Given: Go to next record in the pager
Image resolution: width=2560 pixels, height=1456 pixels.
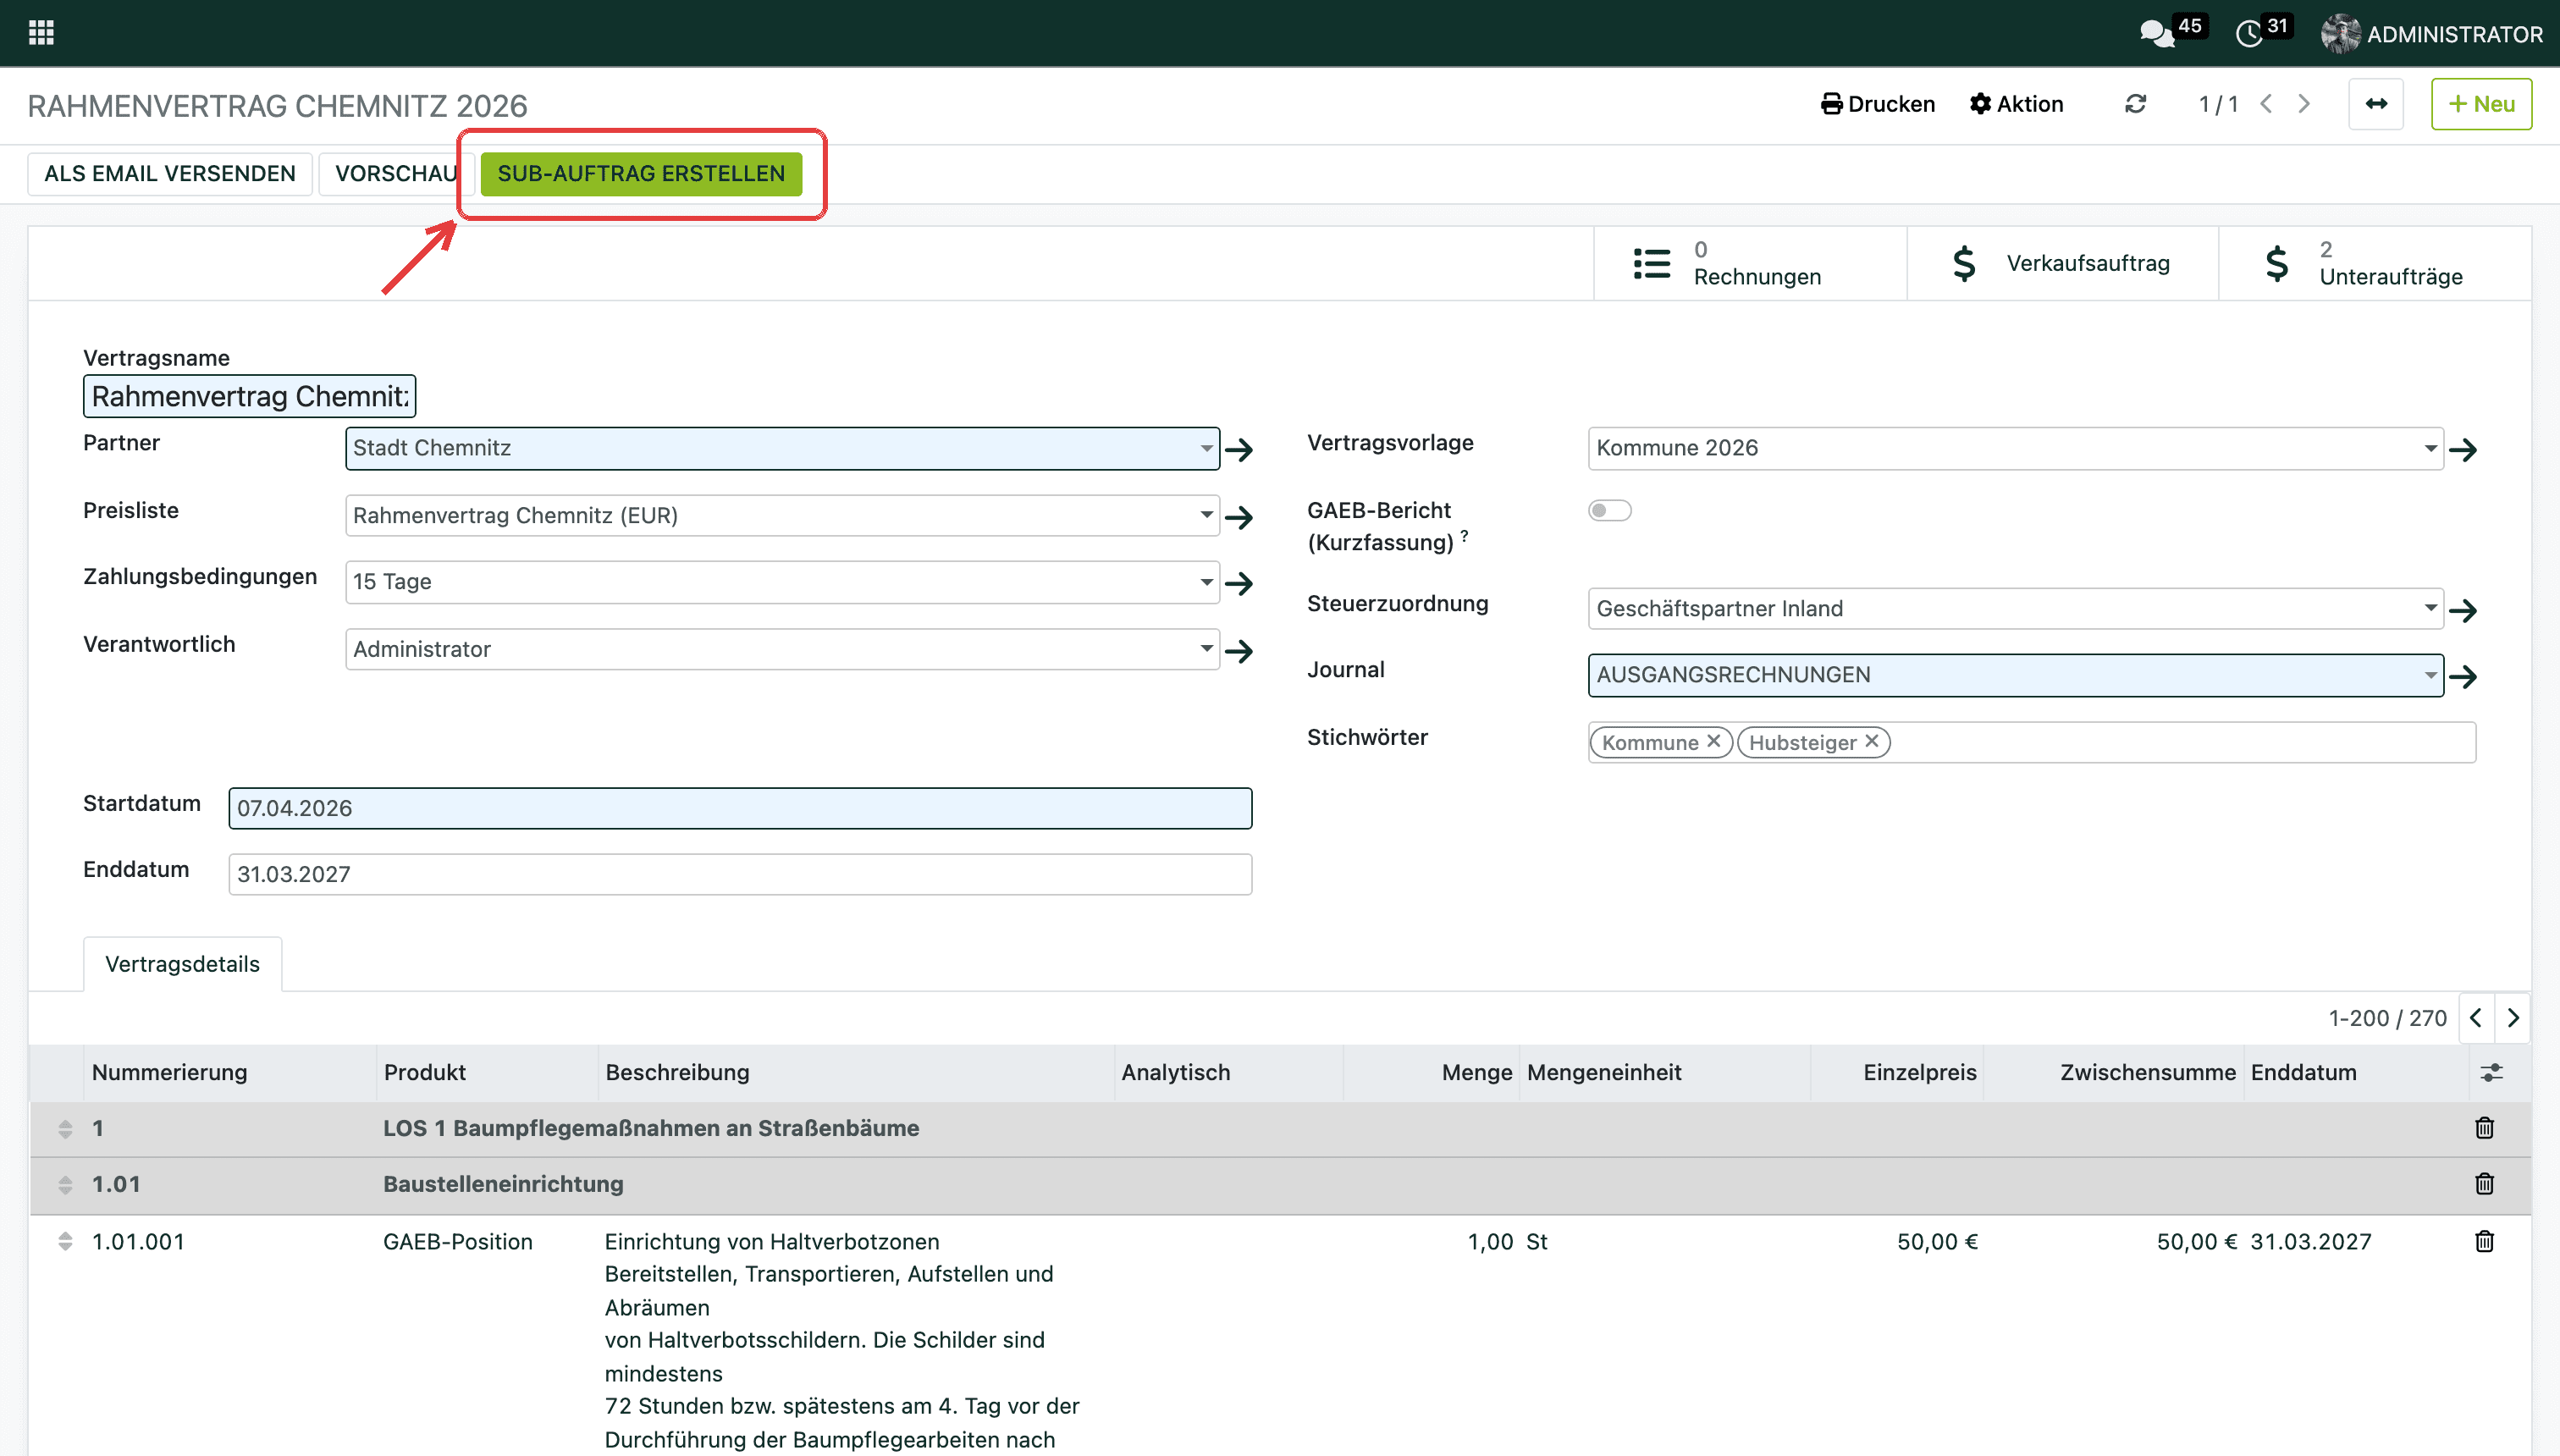Looking at the screenshot, I should [2304, 104].
